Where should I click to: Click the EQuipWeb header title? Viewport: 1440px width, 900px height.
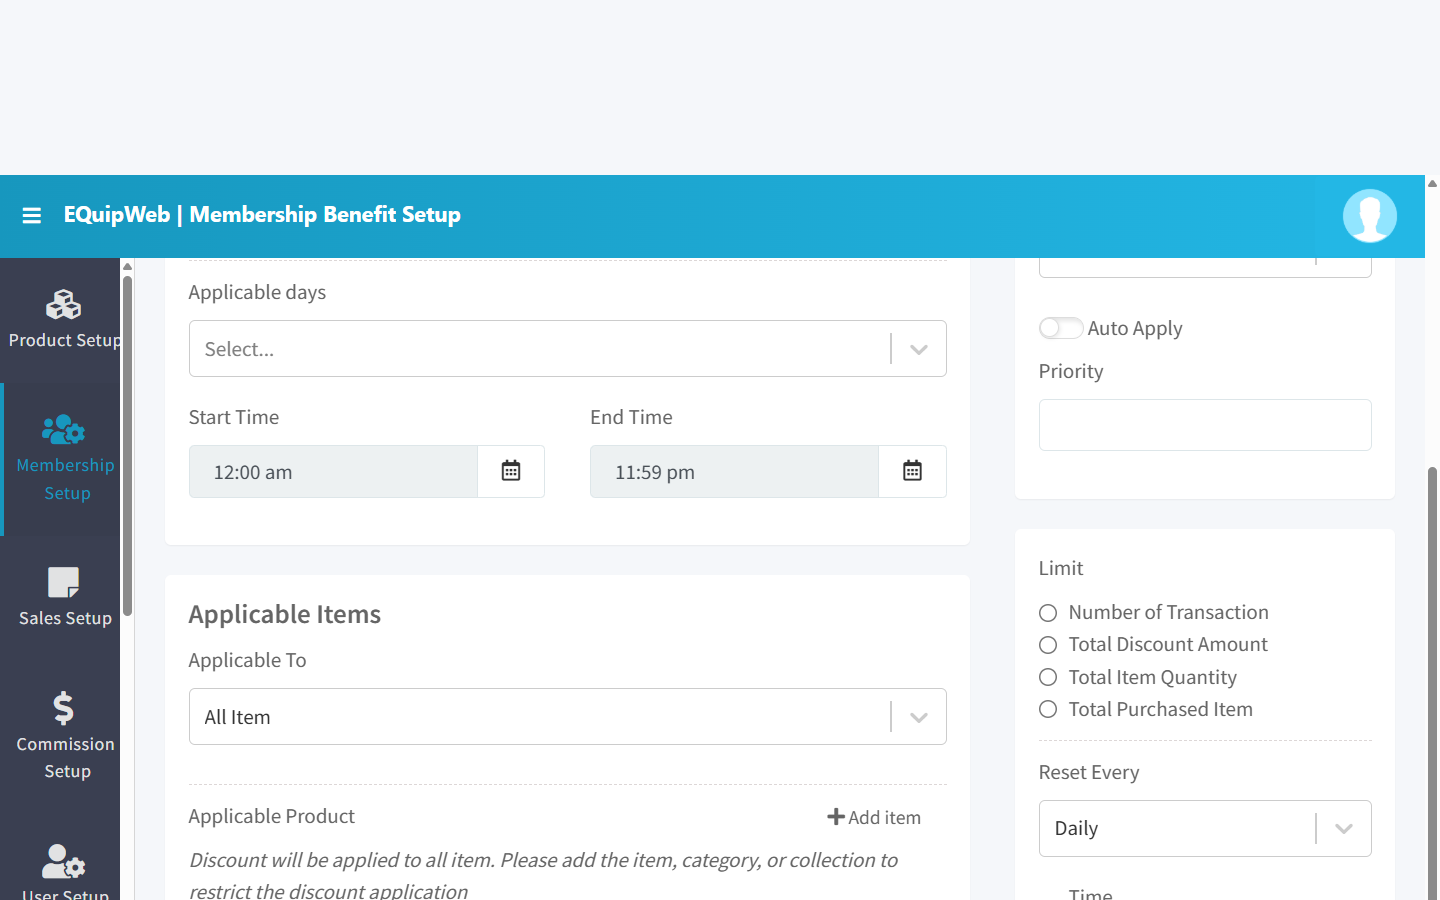[262, 215]
